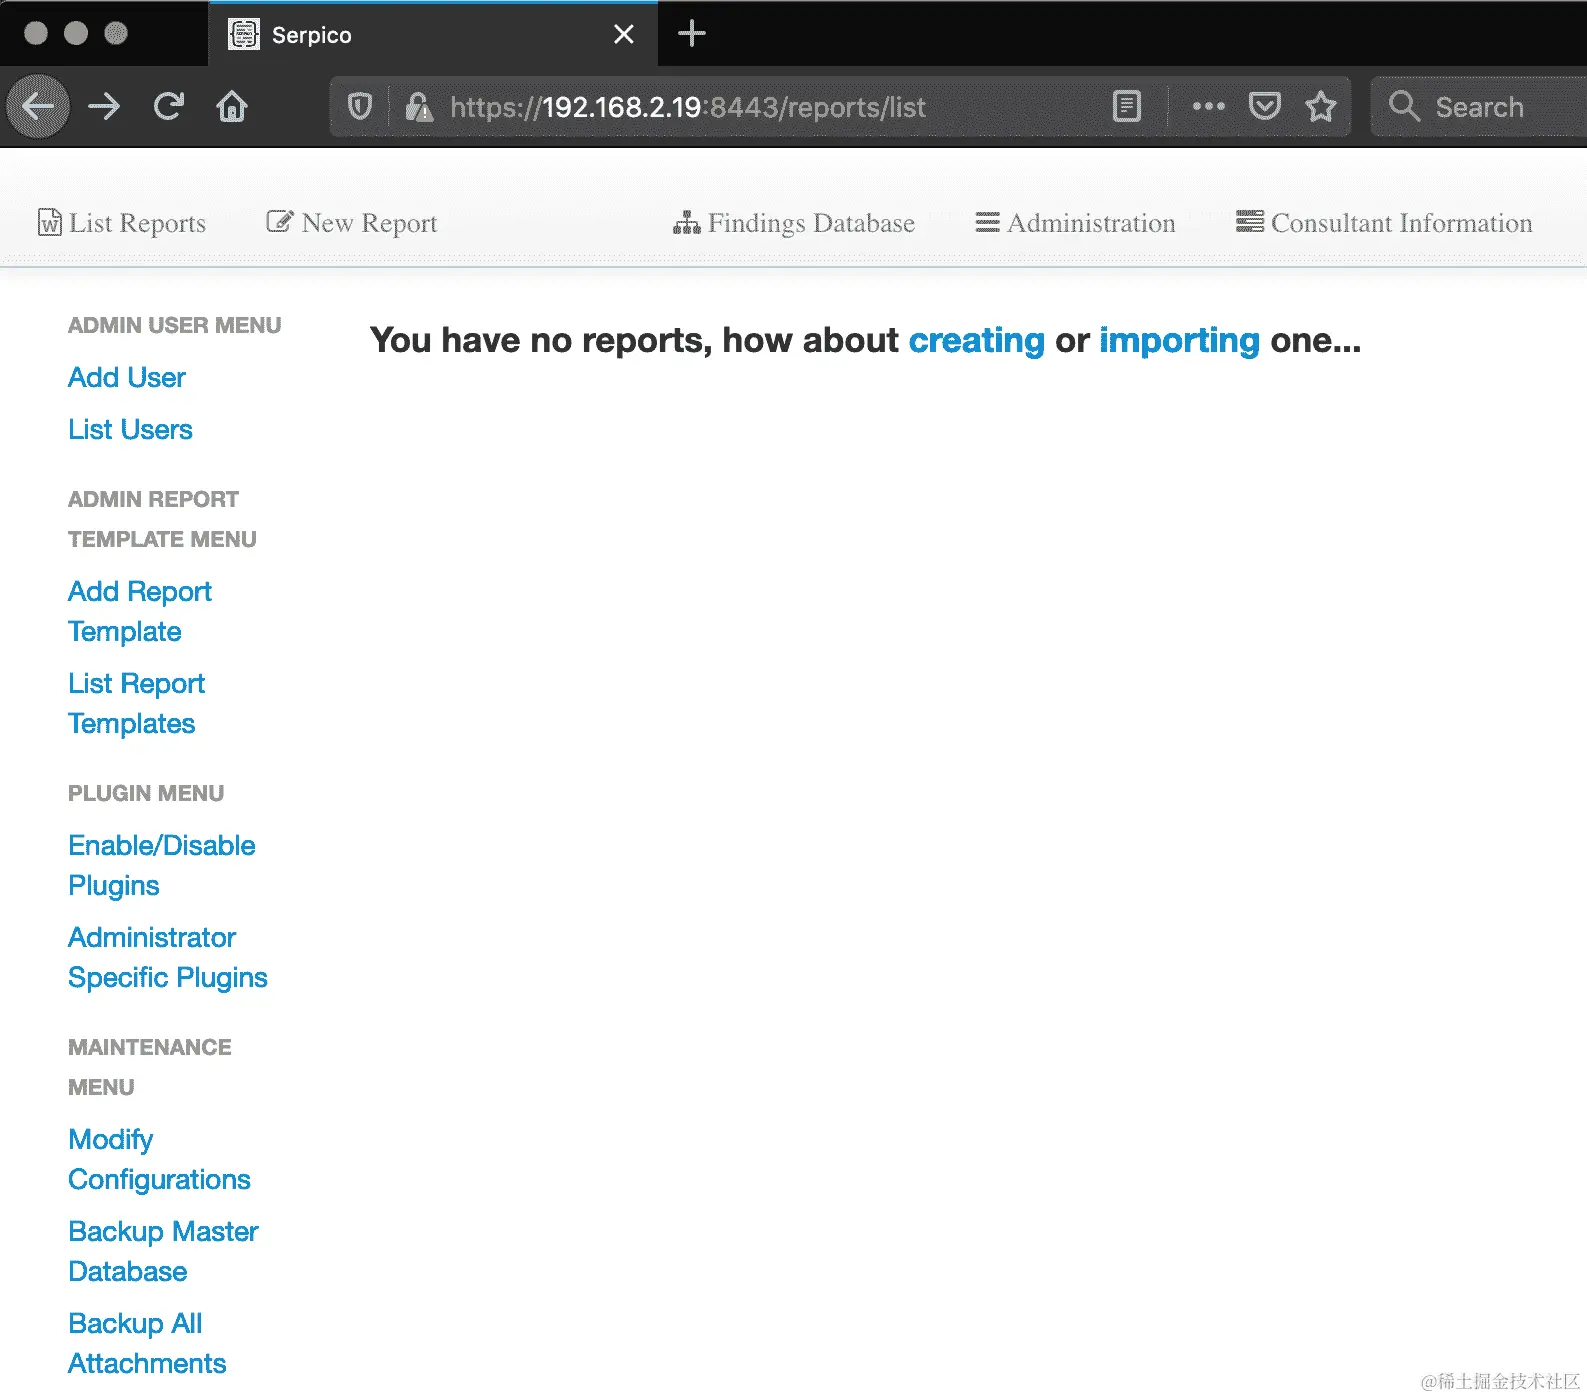This screenshot has width=1587, height=1398.
Task: Toggle reader view icon in address bar
Action: (1127, 106)
